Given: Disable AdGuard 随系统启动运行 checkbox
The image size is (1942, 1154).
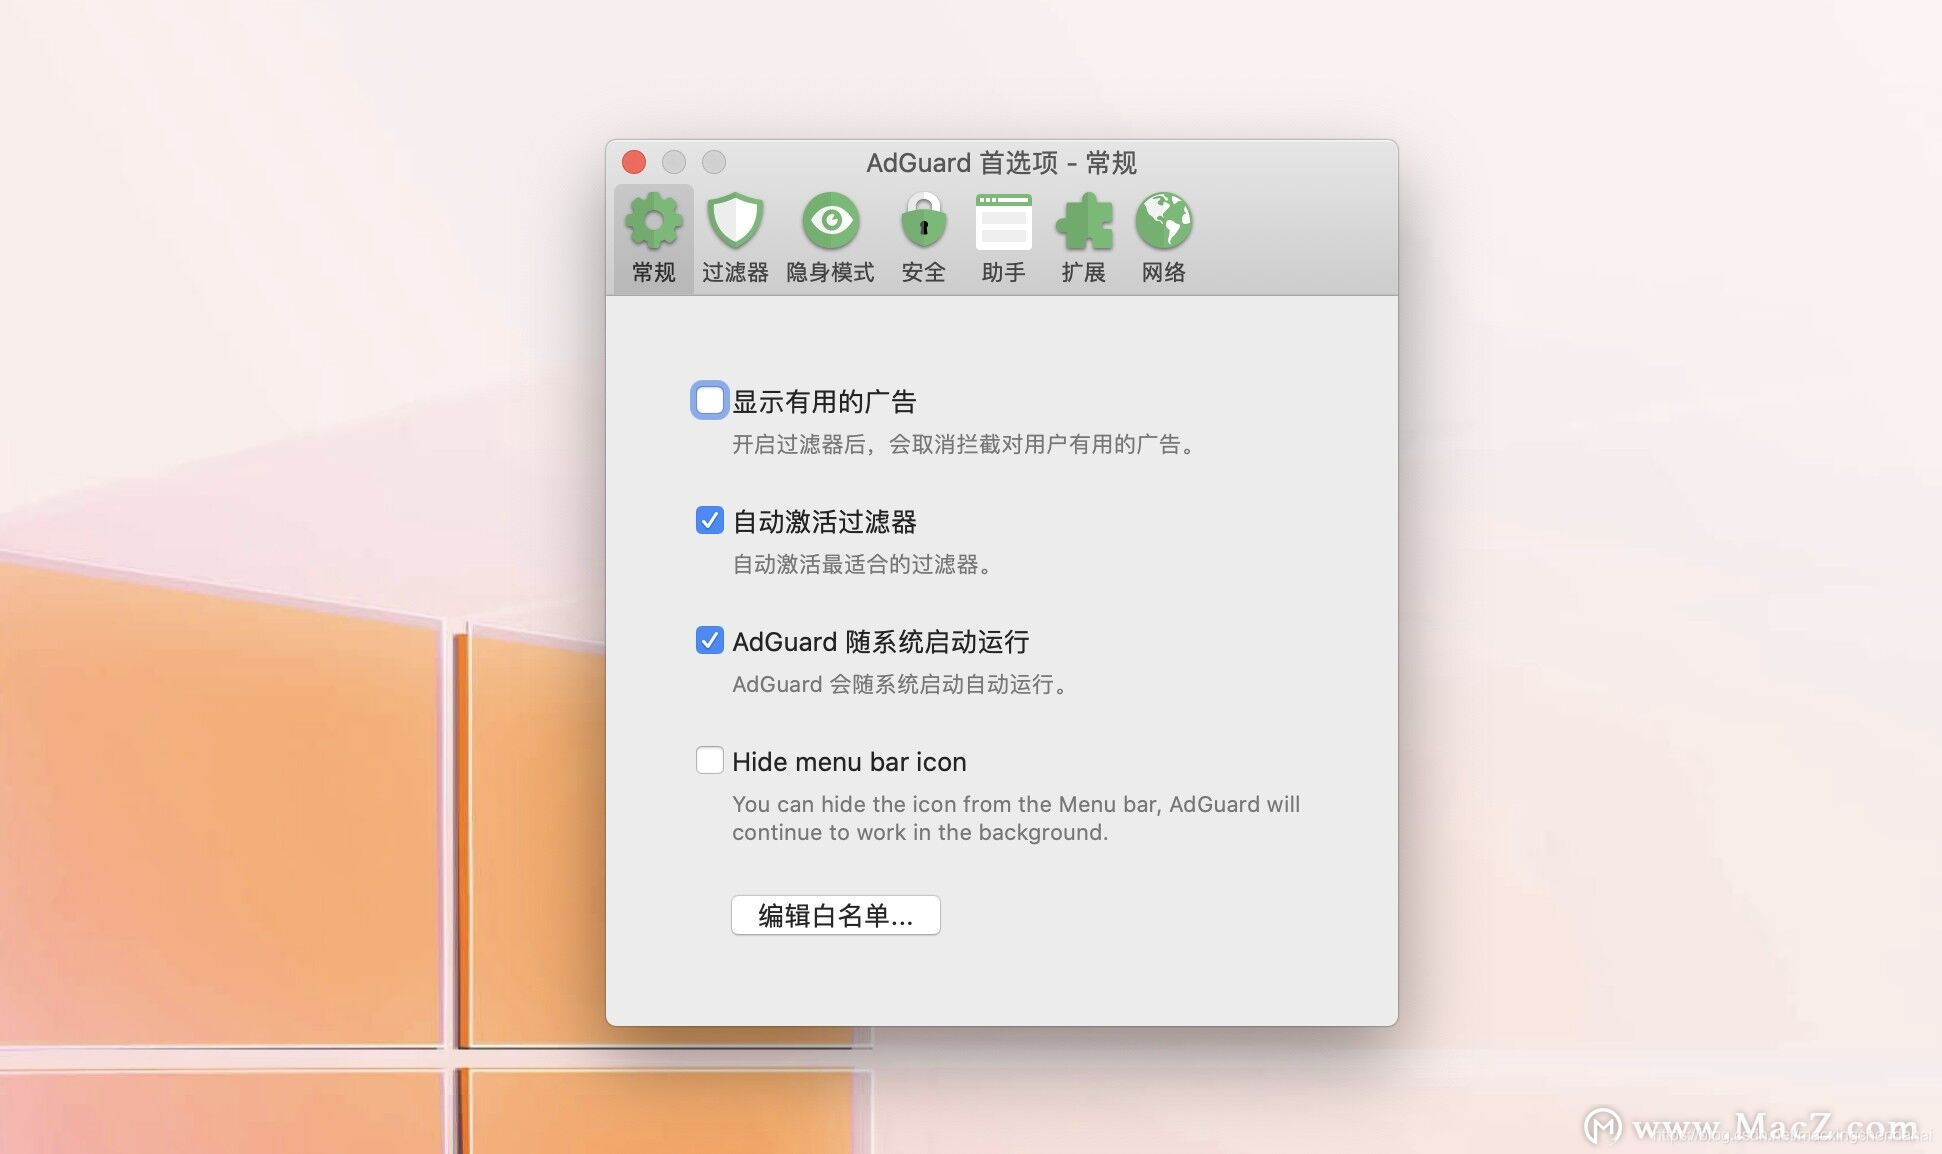Looking at the screenshot, I should pos(709,640).
